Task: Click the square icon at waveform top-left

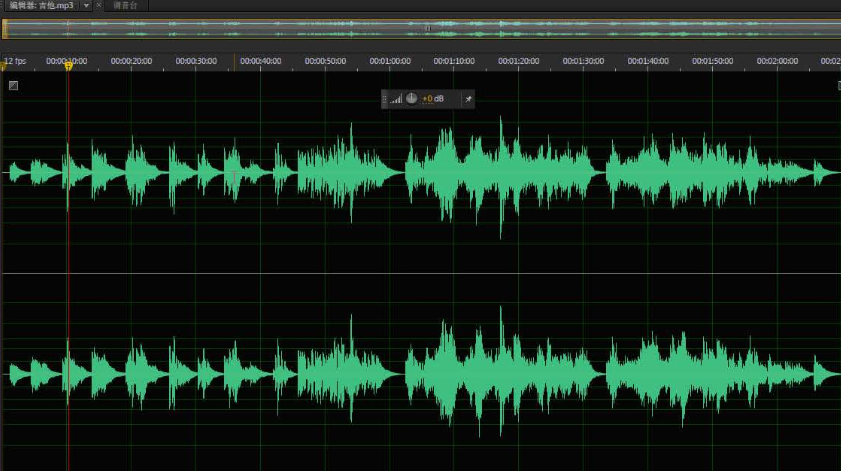Action: click(x=13, y=85)
